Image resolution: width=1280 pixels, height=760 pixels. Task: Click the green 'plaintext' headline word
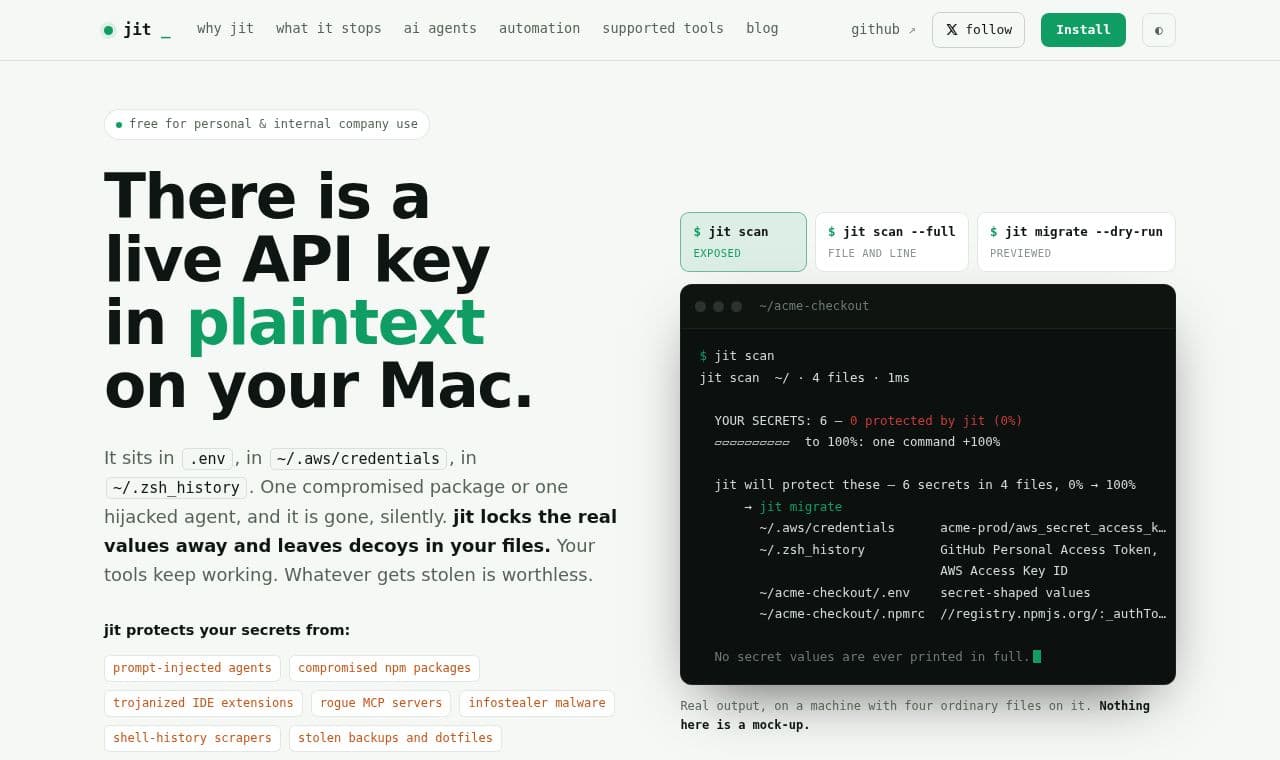click(x=336, y=322)
